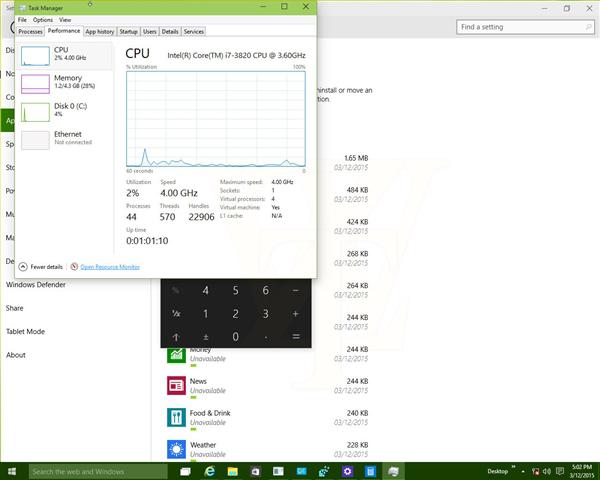Open Task View on the taskbar
Viewport: 600px width, 480px height.
coord(185,471)
